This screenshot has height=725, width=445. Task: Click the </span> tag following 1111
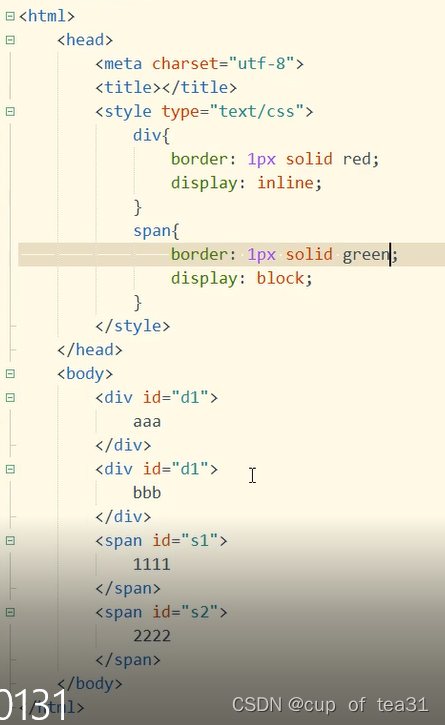[x=128, y=589]
